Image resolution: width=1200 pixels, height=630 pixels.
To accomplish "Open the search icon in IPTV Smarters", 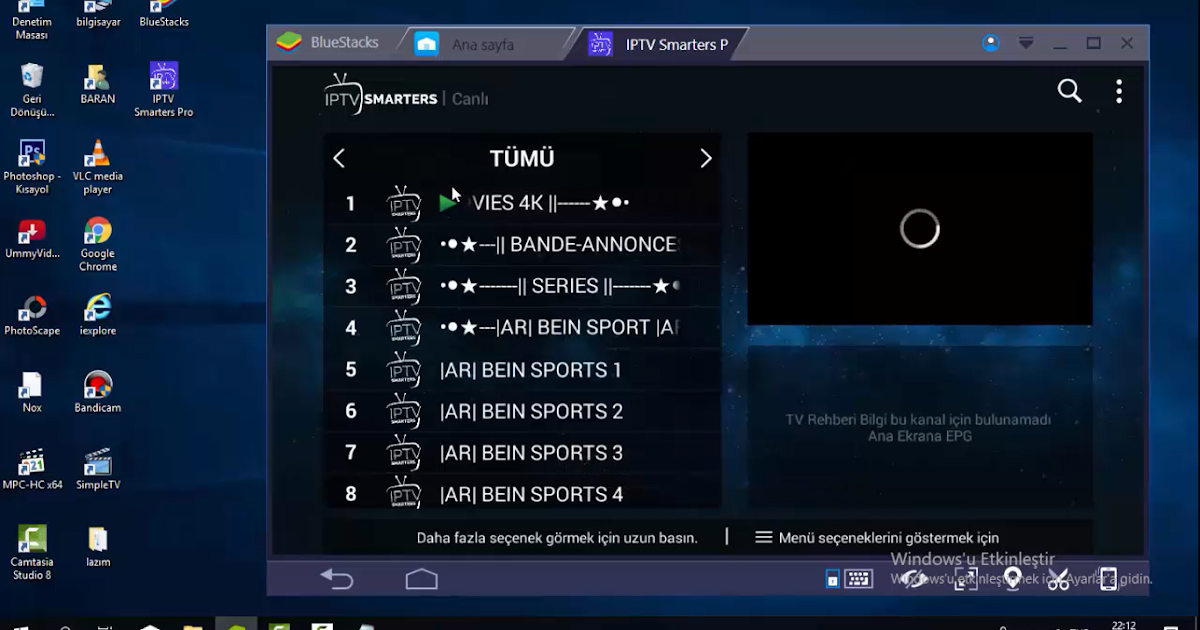I will (1070, 91).
